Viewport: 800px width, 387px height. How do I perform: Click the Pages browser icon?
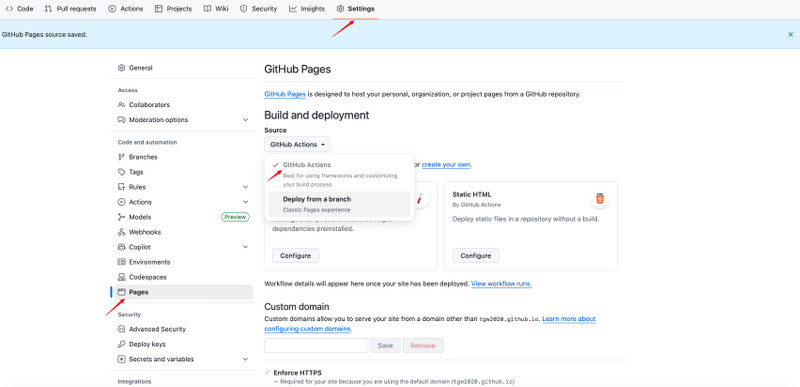121,292
